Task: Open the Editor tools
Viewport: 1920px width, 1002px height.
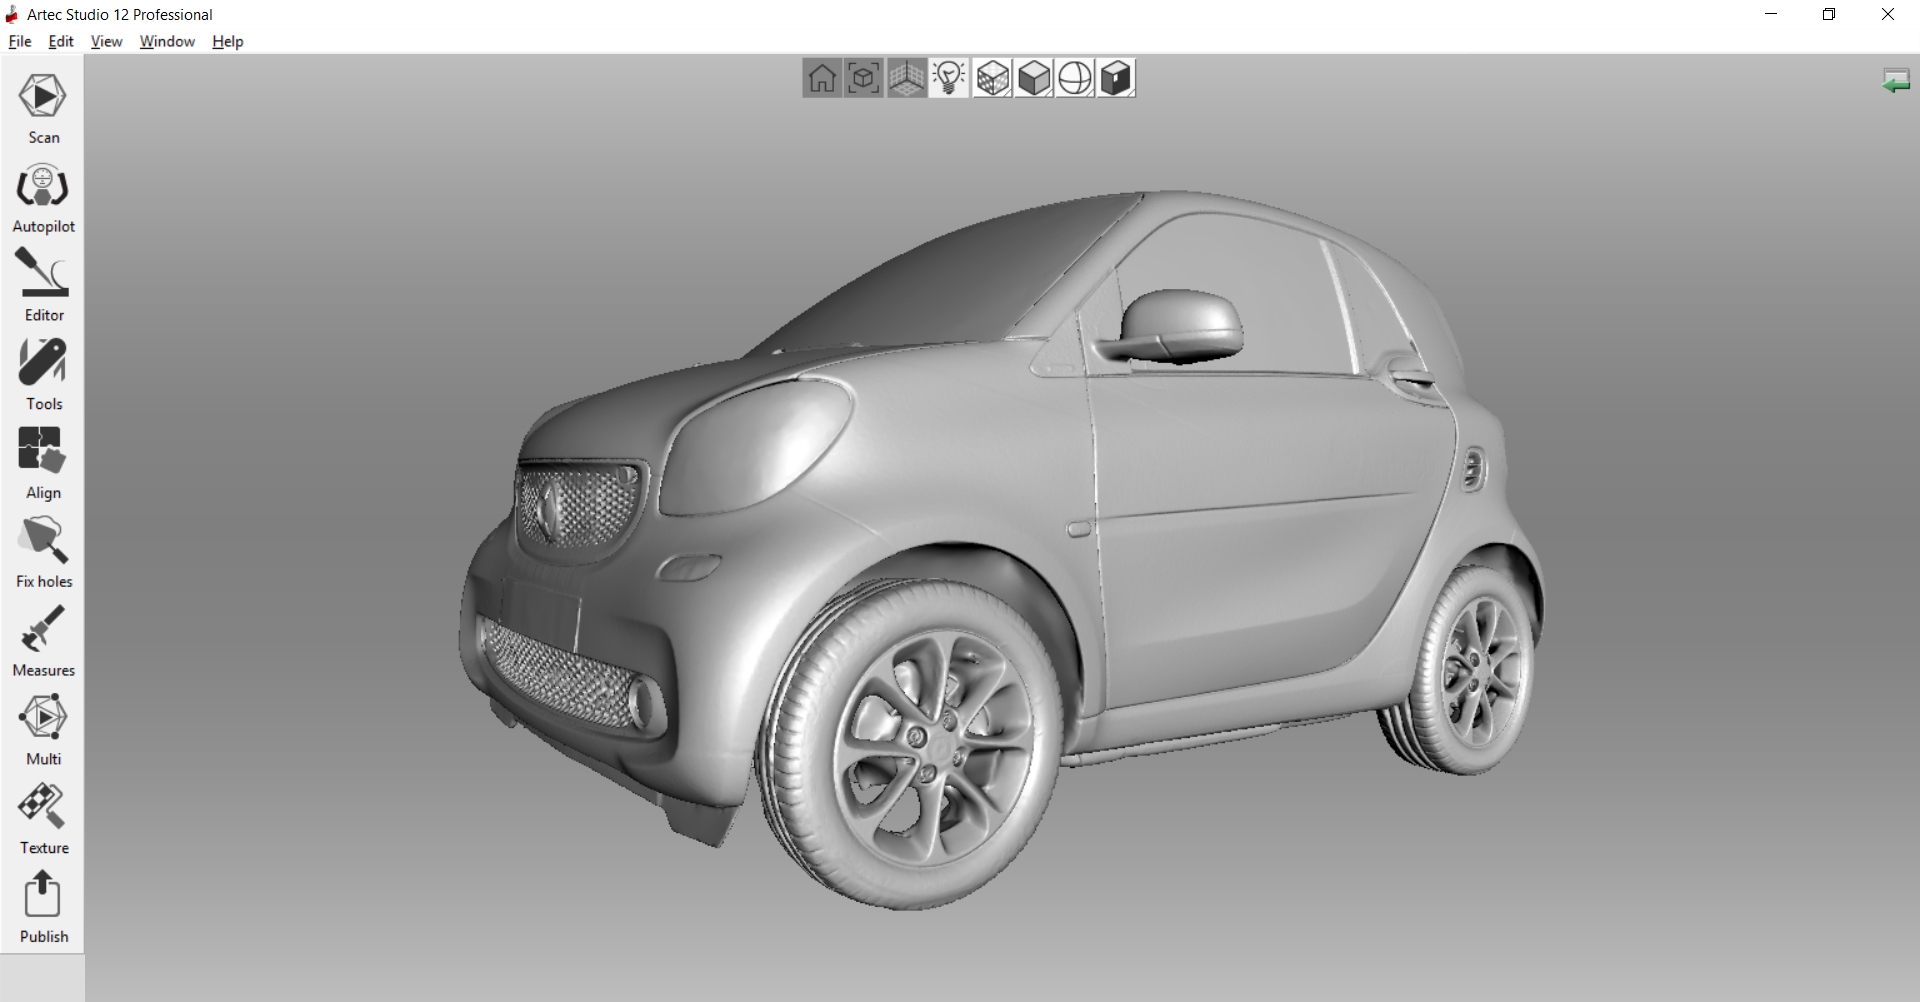Action: click(x=42, y=286)
